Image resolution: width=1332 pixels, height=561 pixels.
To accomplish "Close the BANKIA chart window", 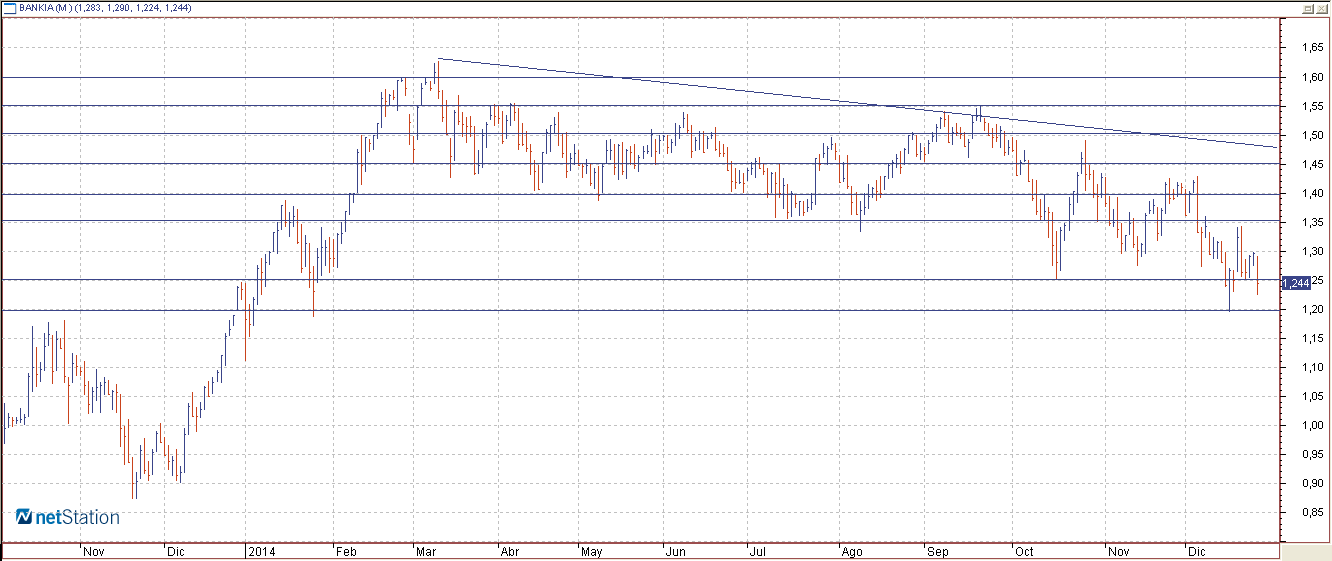I will [1321, 8].
